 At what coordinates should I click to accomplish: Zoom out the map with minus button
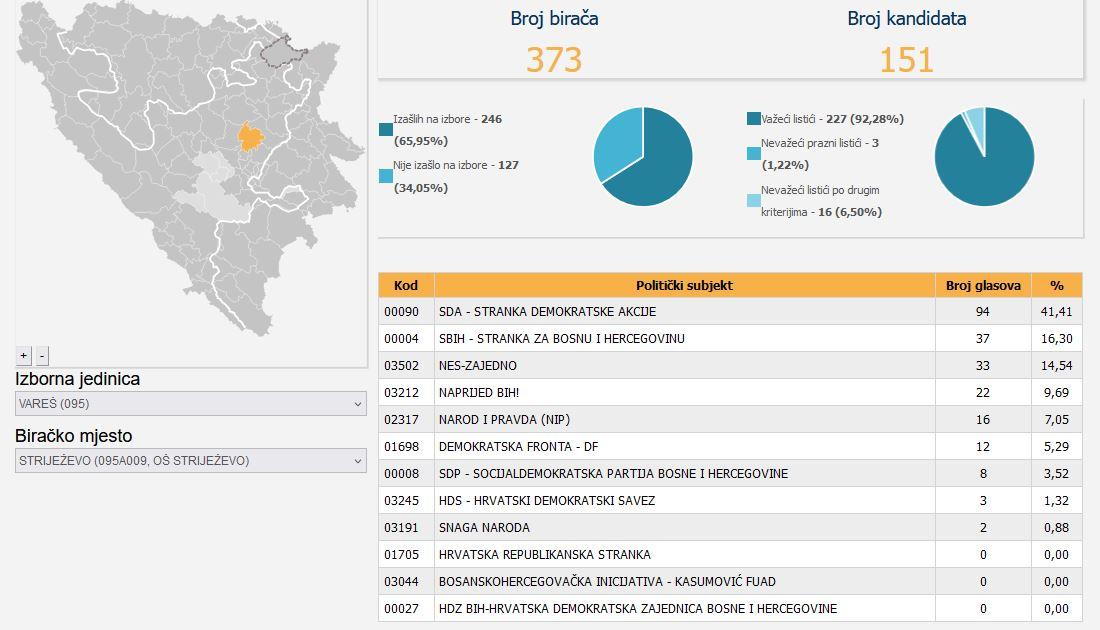[42, 356]
